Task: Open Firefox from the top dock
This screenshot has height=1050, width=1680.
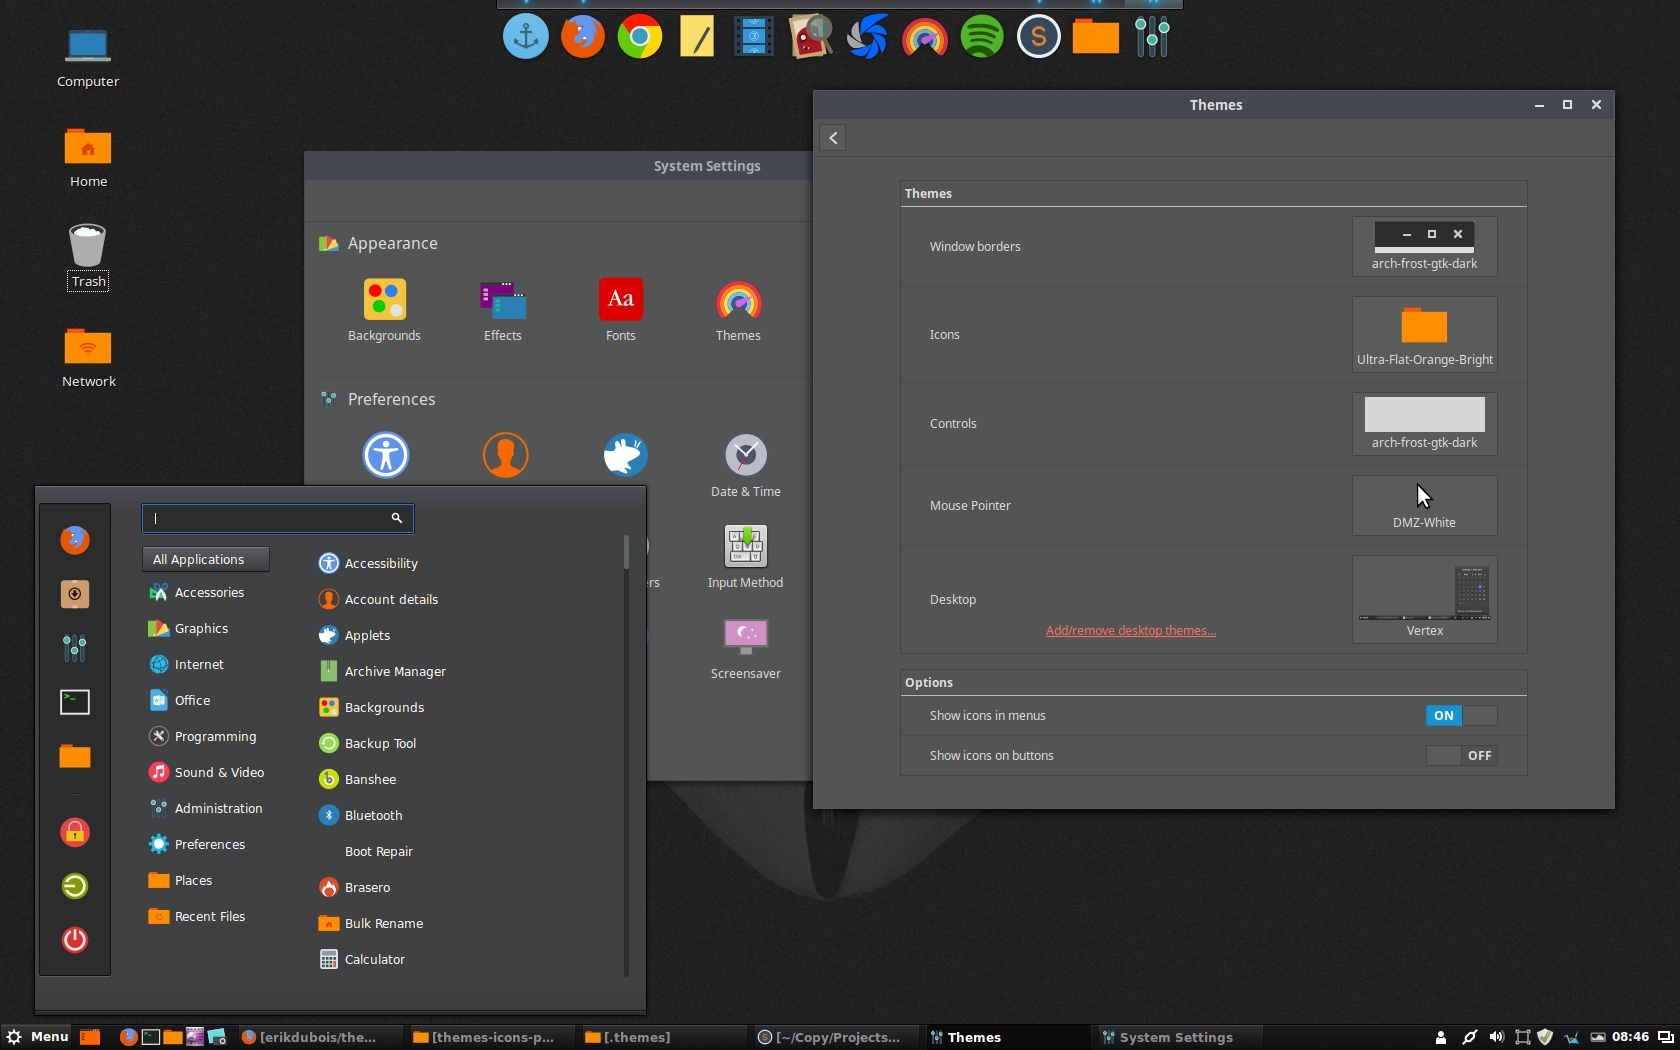Action: pyautogui.click(x=583, y=38)
